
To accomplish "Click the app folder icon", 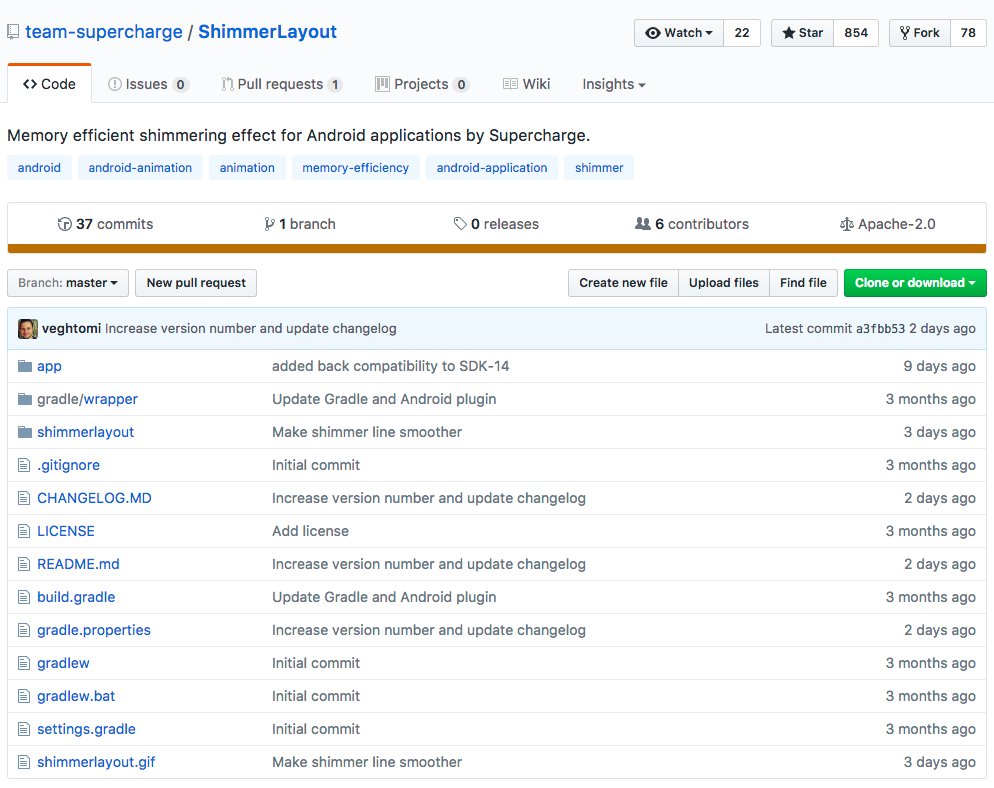I will (x=25, y=366).
